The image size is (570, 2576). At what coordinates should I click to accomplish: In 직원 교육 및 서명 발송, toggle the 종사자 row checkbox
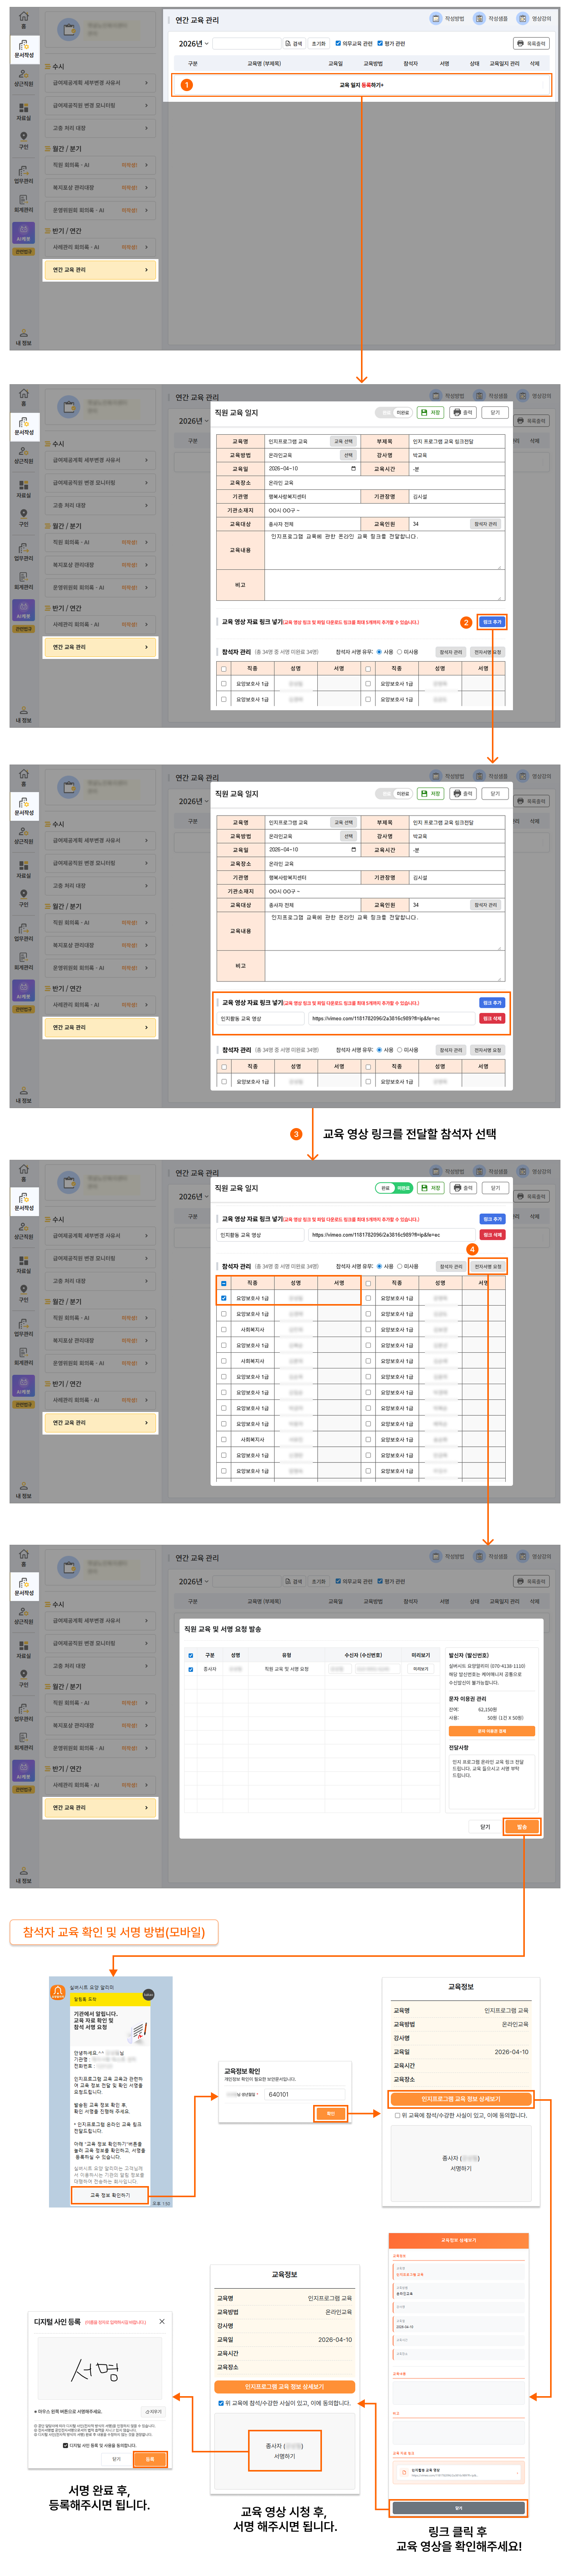point(191,1669)
